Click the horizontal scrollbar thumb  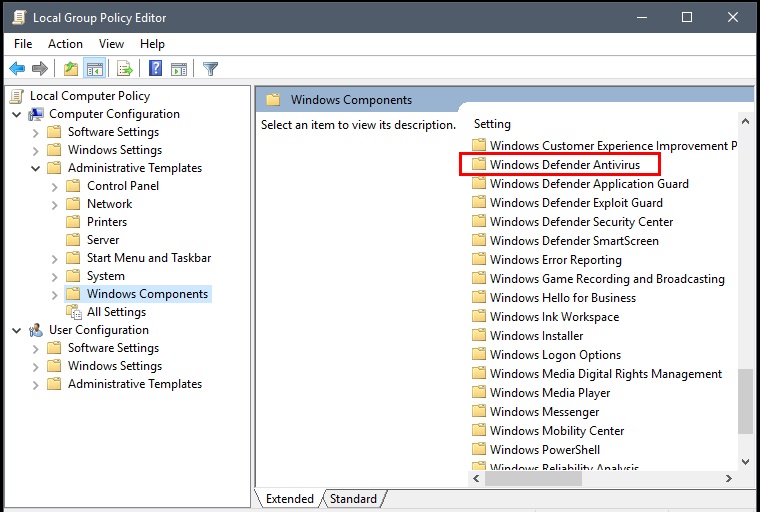(533, 479)
